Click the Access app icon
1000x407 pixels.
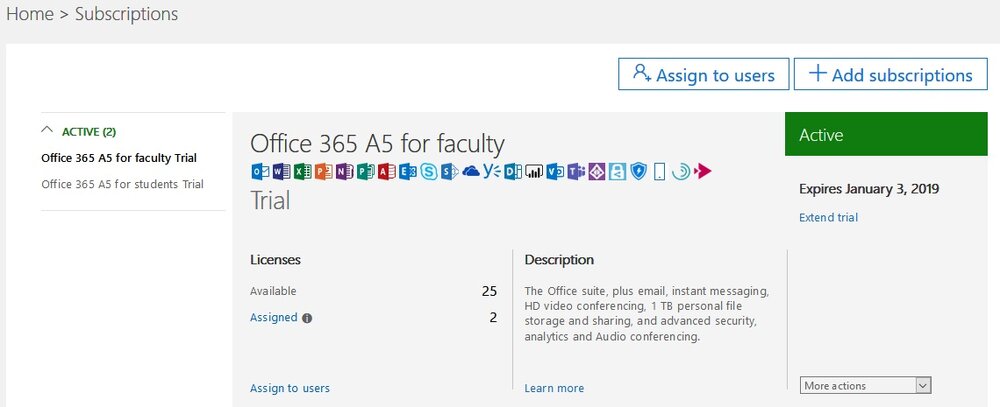click(x=386, y=172)
